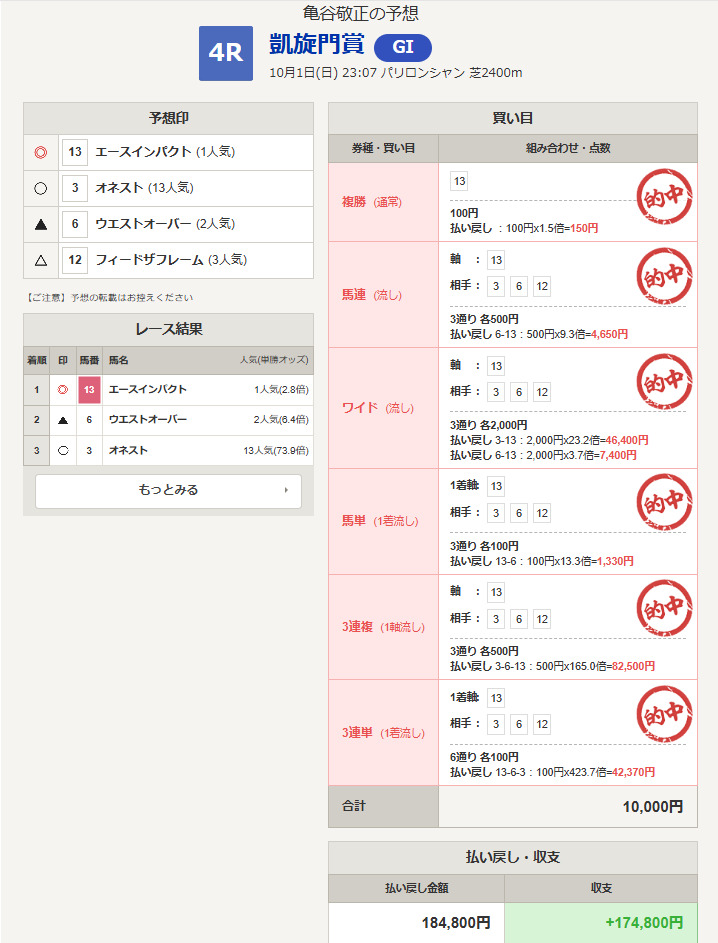Click the blue 4R race number badge
This screenshot has width=718, height=943.
click(225, 53)
